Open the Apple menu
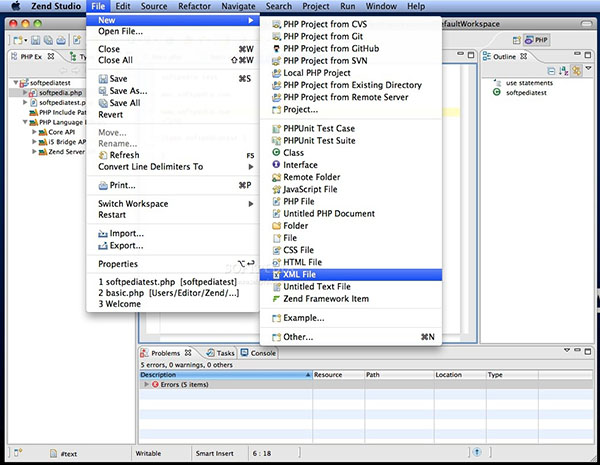 [16, 6]
